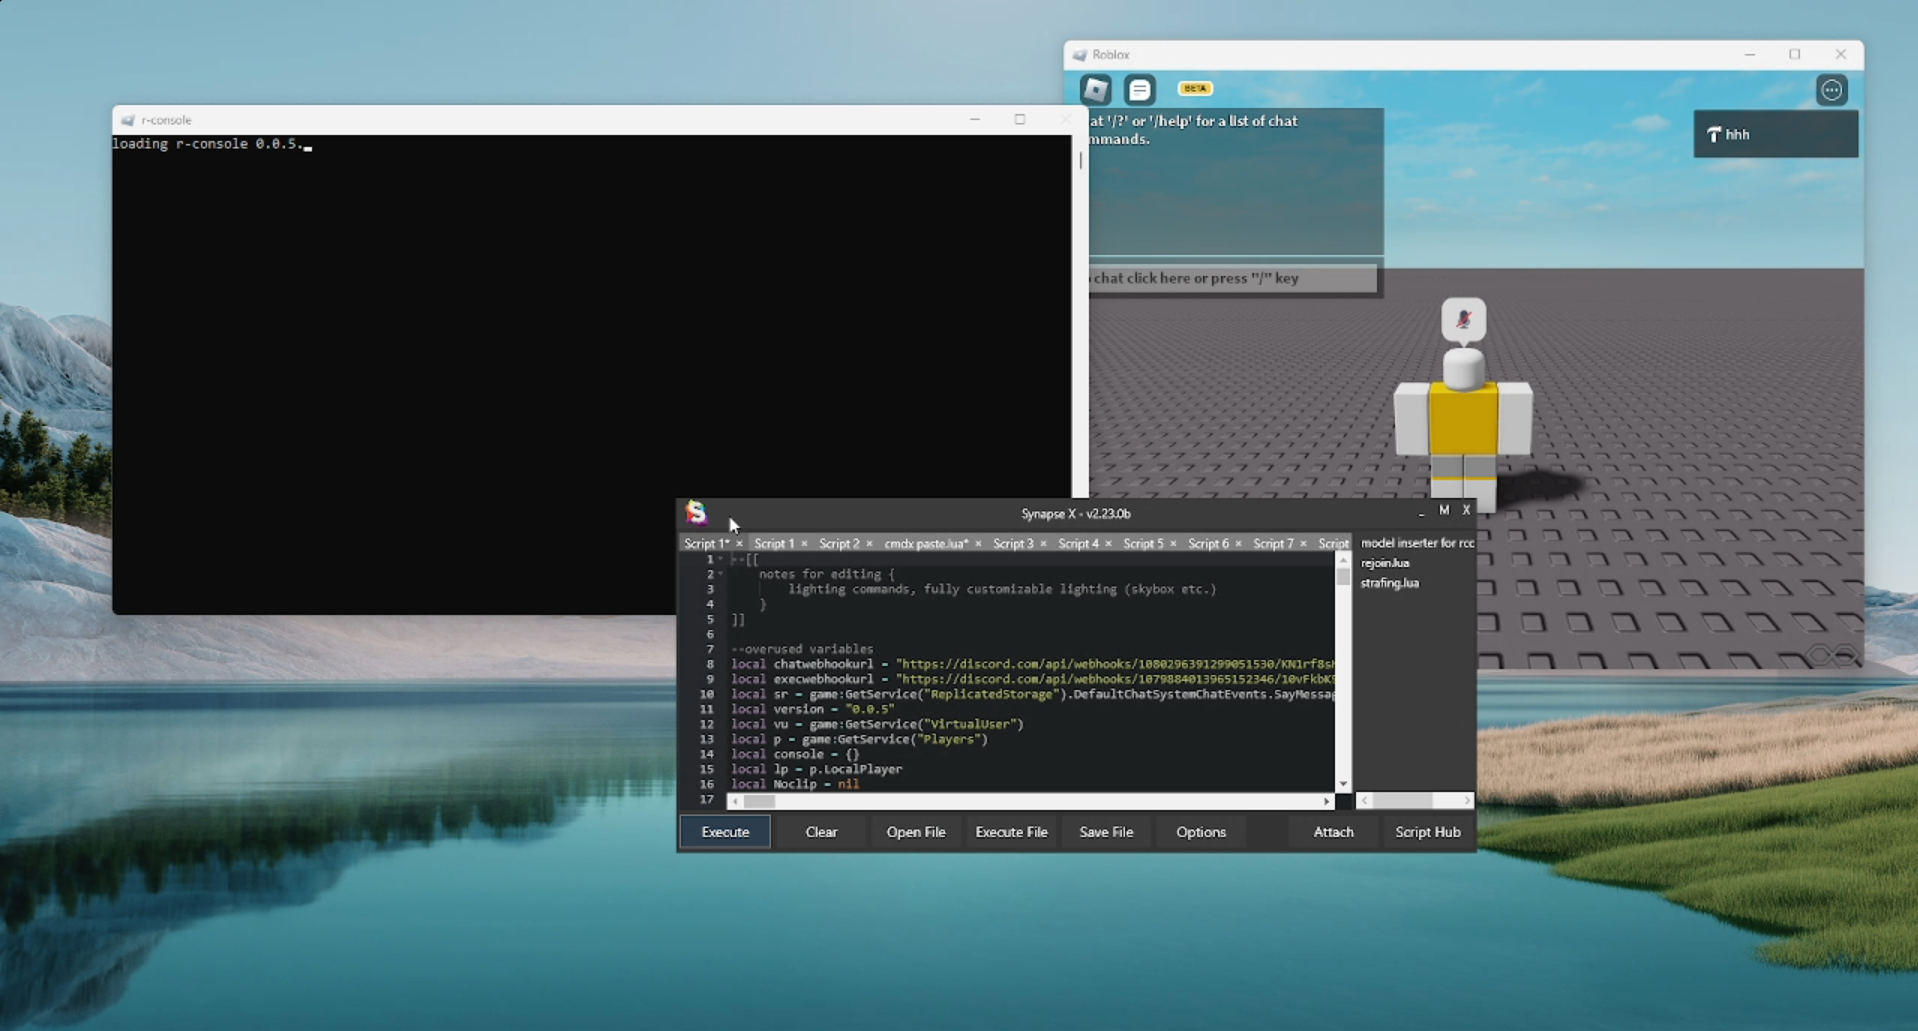Click the Clear button in Synapse X
The image size is (1918, 1031).
click(821, 832)
